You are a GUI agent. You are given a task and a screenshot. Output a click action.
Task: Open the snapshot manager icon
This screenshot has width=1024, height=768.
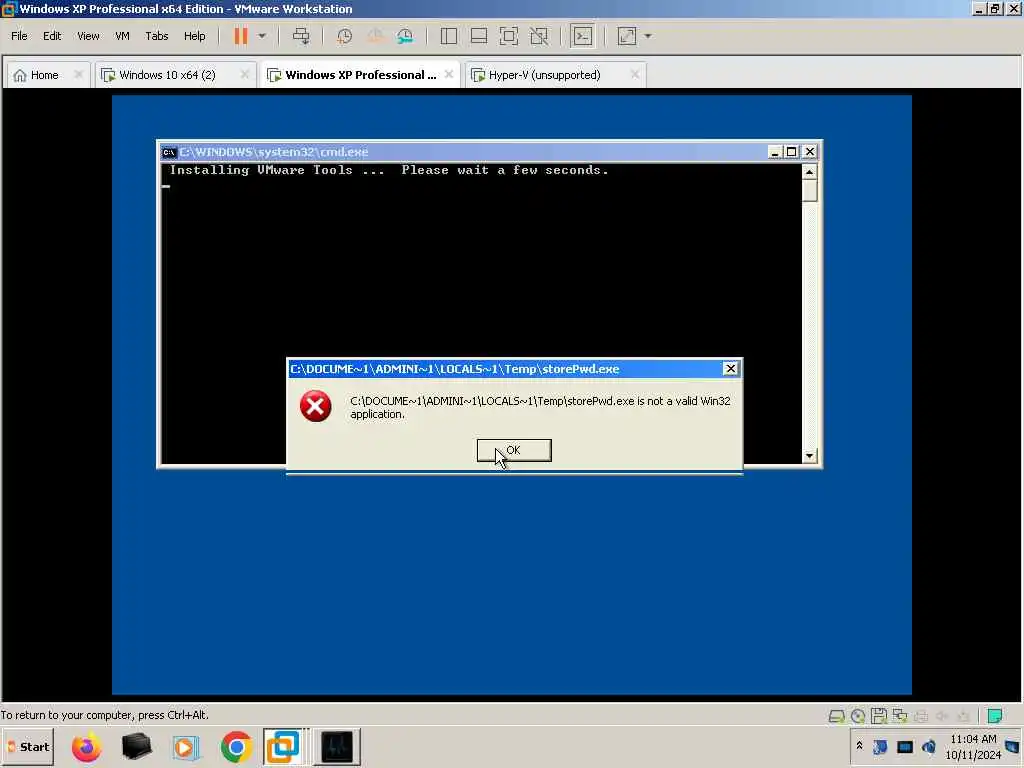405,36
